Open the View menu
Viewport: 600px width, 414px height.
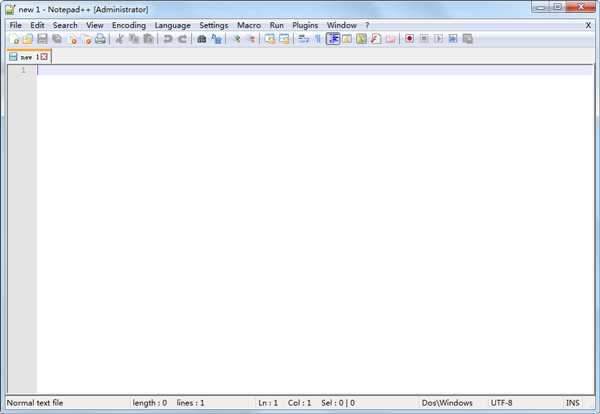point(95,25)
